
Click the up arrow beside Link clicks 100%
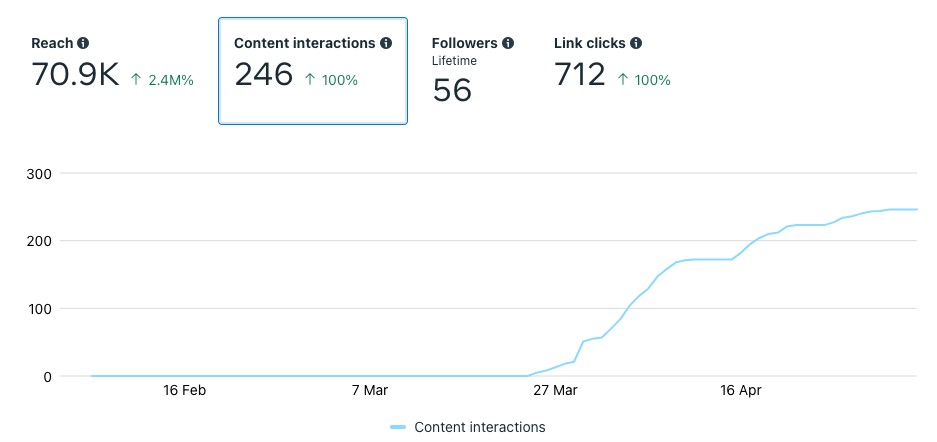(624, 80)
